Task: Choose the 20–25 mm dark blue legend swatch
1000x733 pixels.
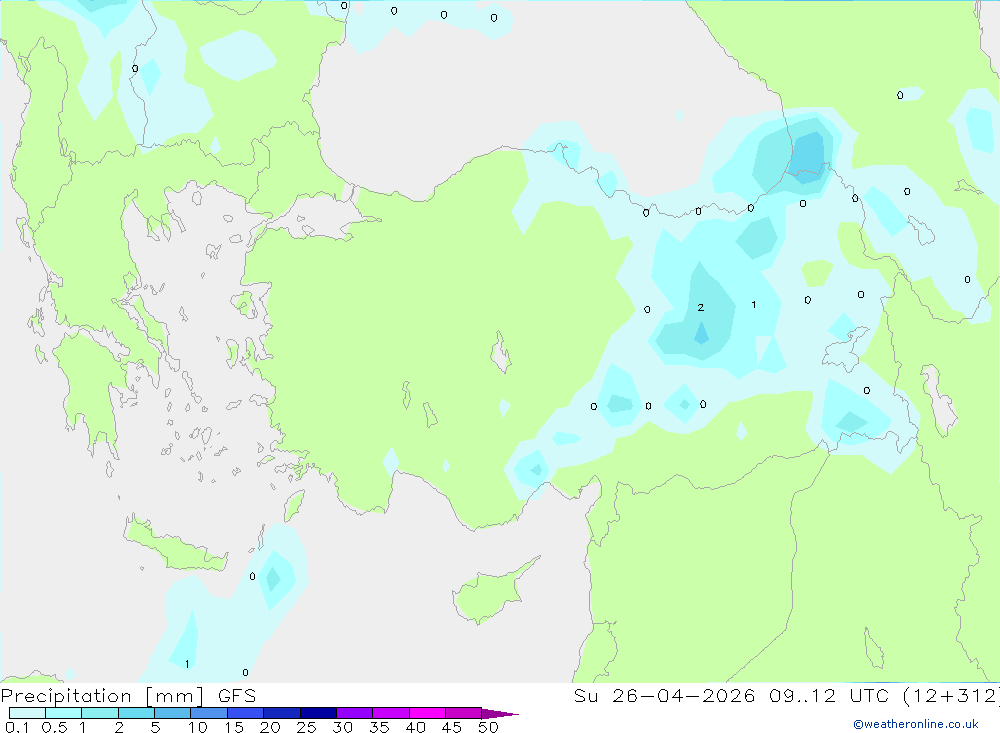Action: point(282,713)
